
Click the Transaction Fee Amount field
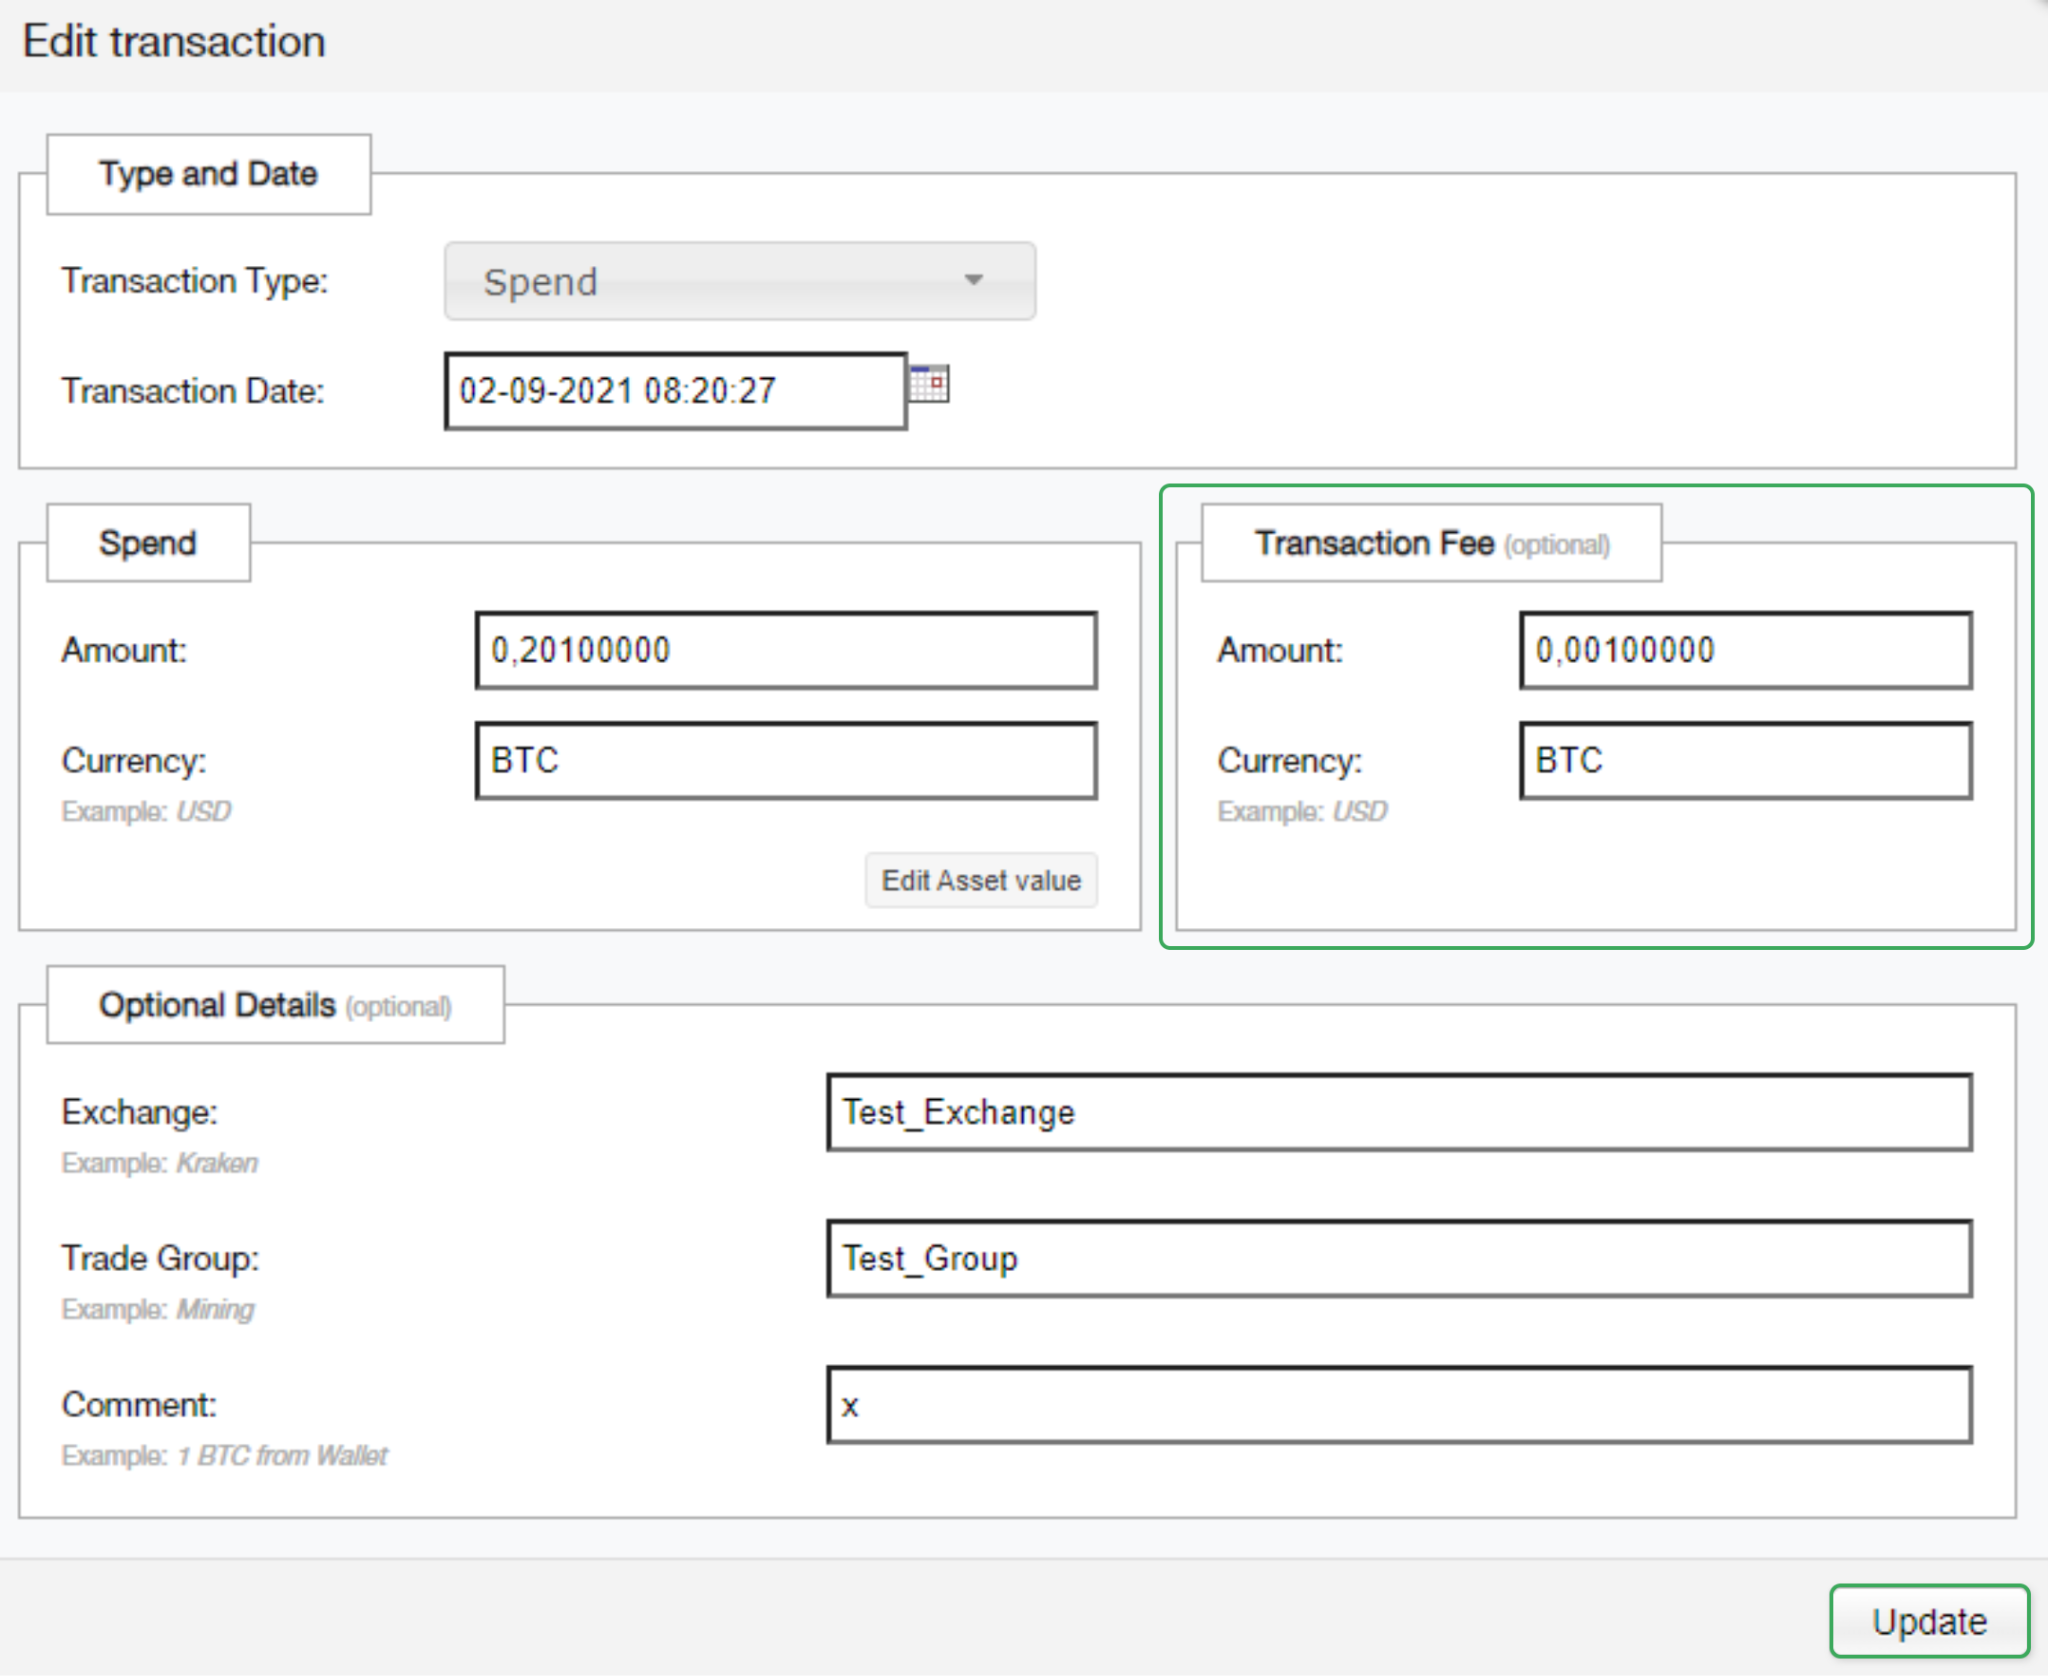[x=1745, y=651]
